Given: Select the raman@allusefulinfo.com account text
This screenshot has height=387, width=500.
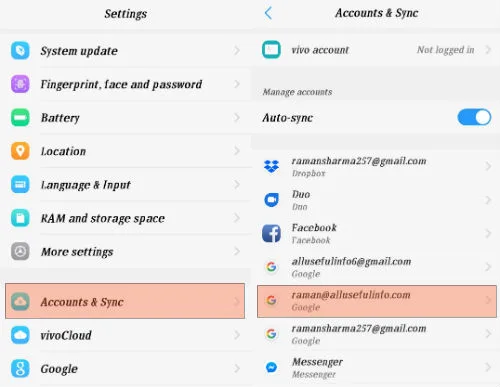Looking at the screenshot, I should pyautogui.click(x=351, y=295).
